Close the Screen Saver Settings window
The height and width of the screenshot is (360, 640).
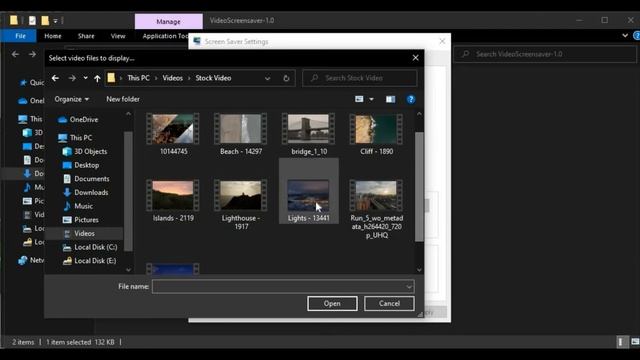442,41
